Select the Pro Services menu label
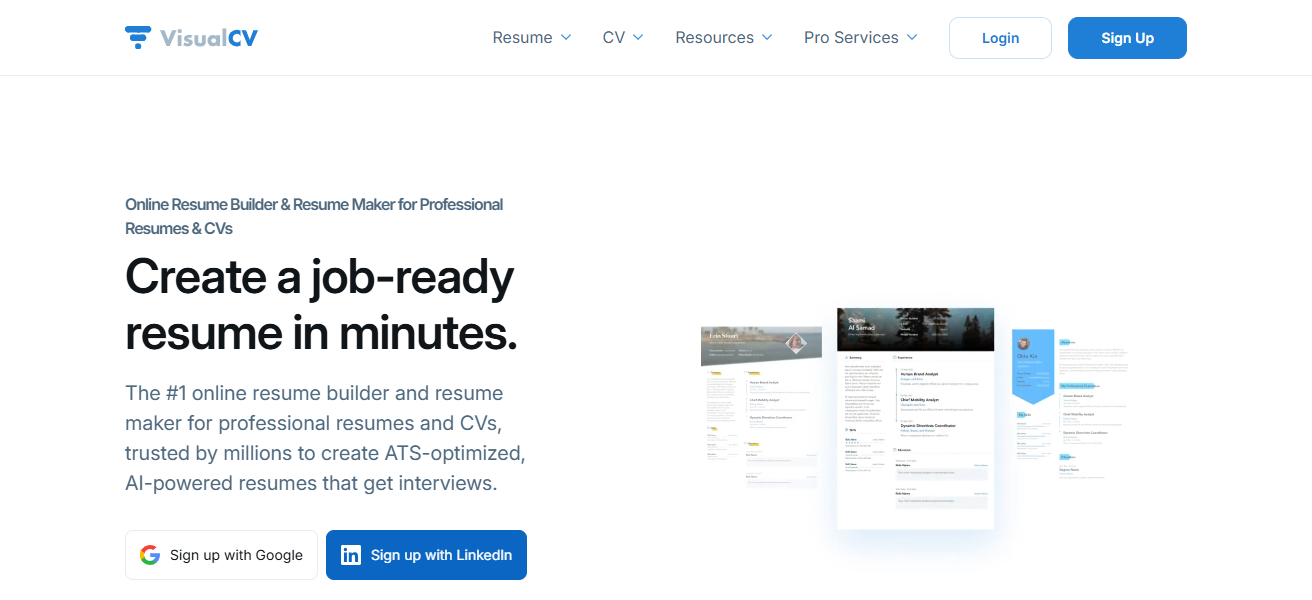Screen dimensions: 1312x600 click(x=851, y=38)
